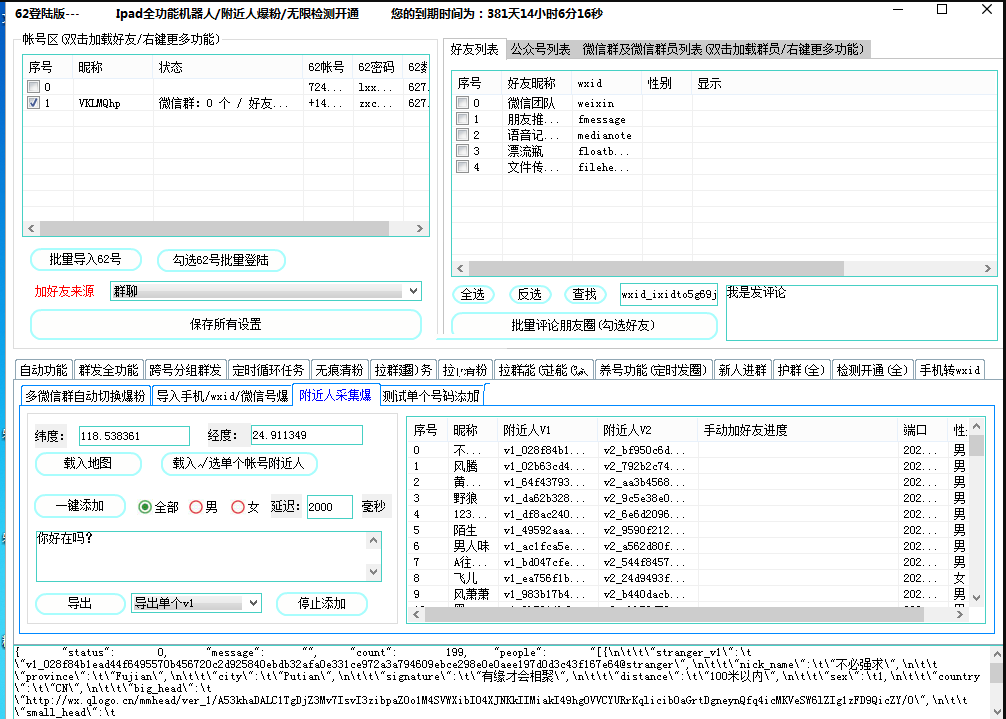This screenshot has height=719, width=1006.
Task: Open the 养号功能(定时发圈) tab
Action: click(x=653, y=370)
